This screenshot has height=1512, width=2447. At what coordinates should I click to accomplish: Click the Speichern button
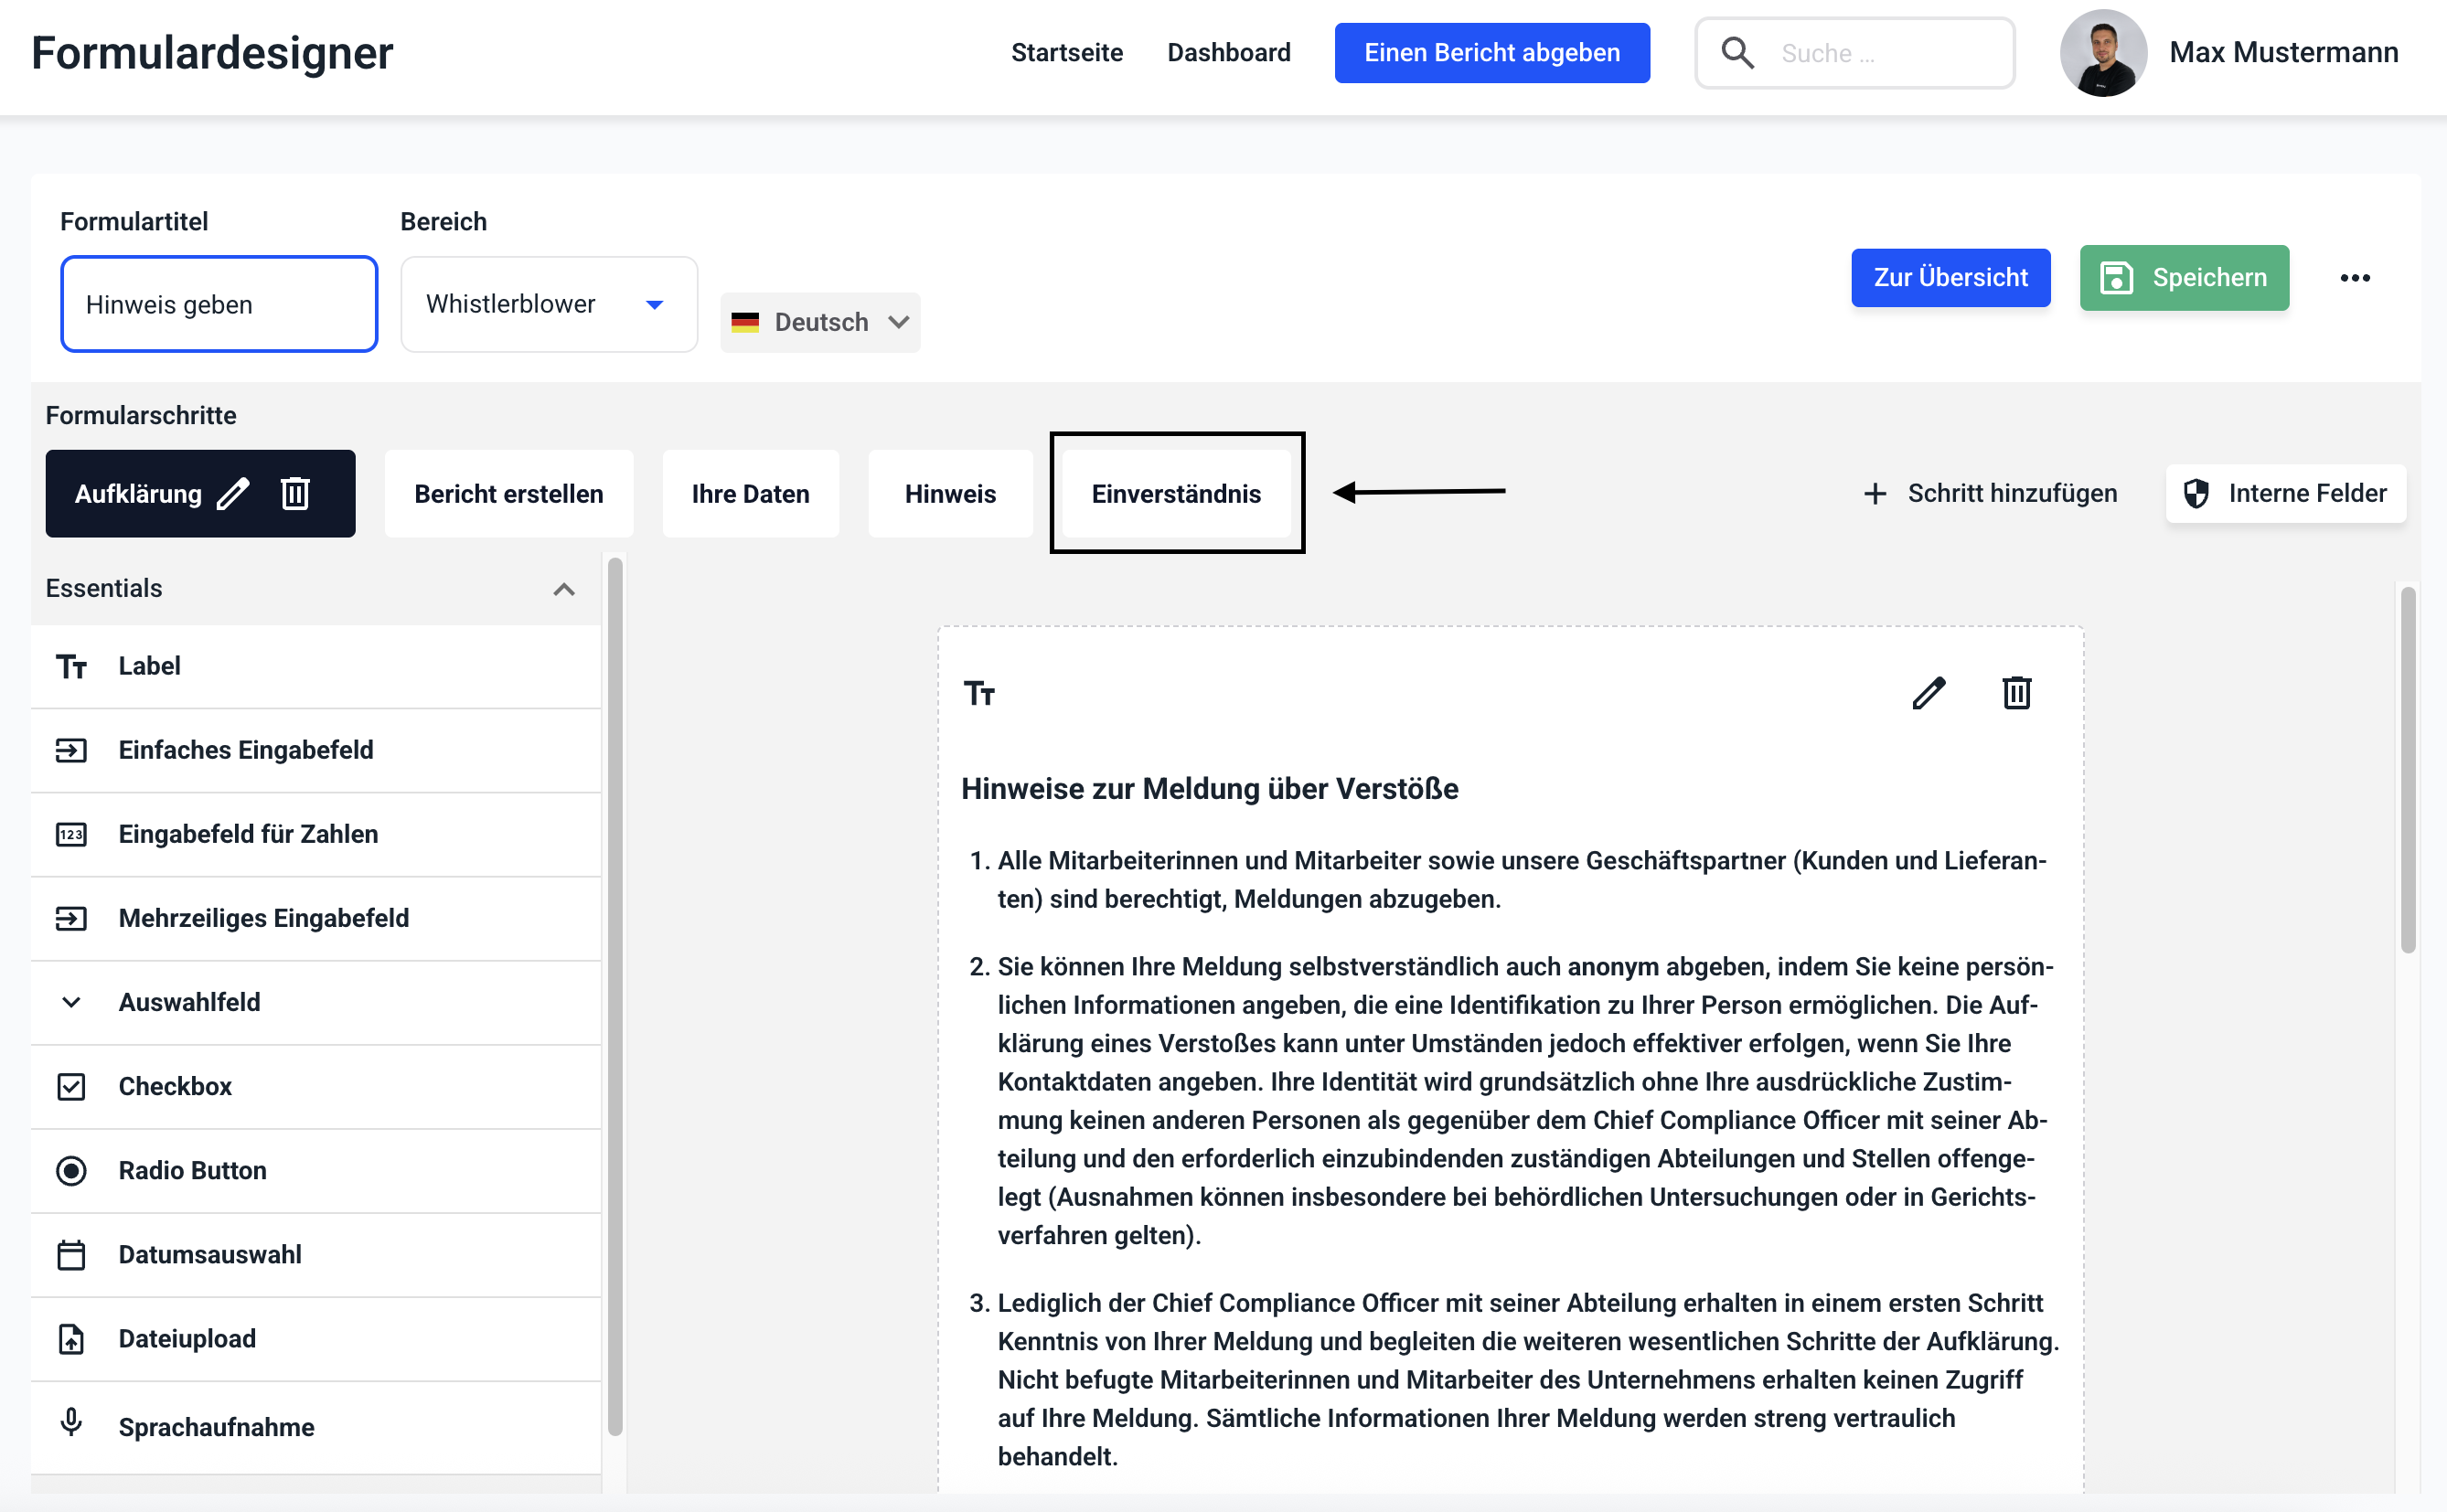(x=2184, y=278)
